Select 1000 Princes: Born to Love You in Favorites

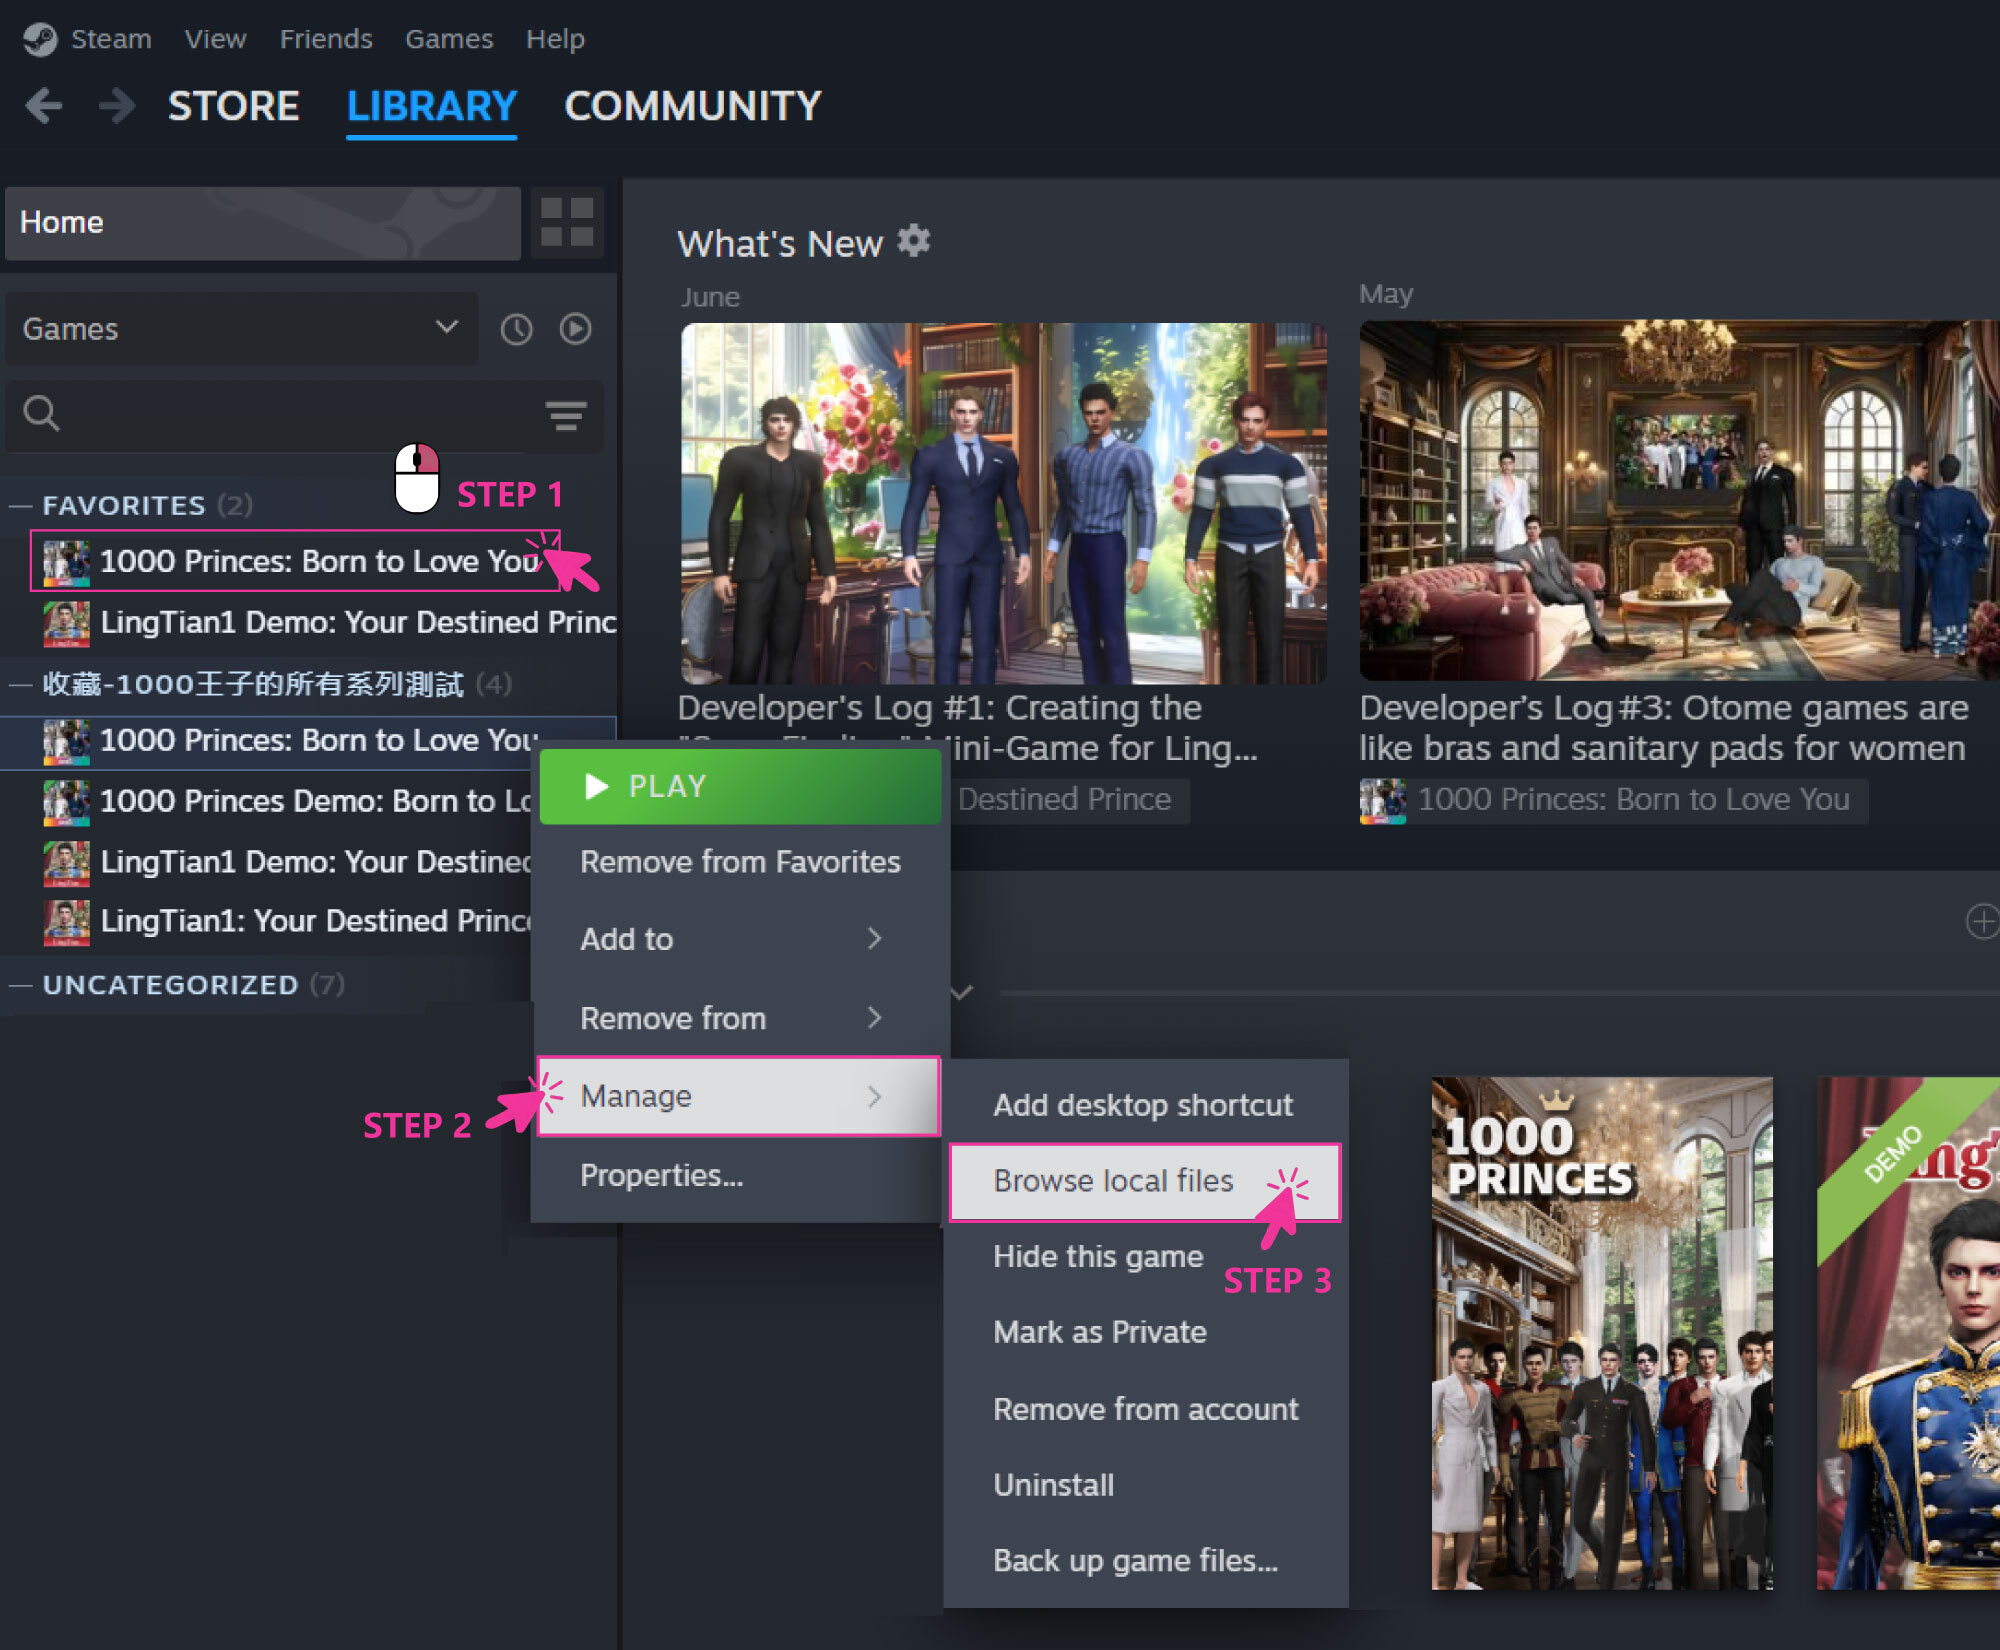point(296,562)
